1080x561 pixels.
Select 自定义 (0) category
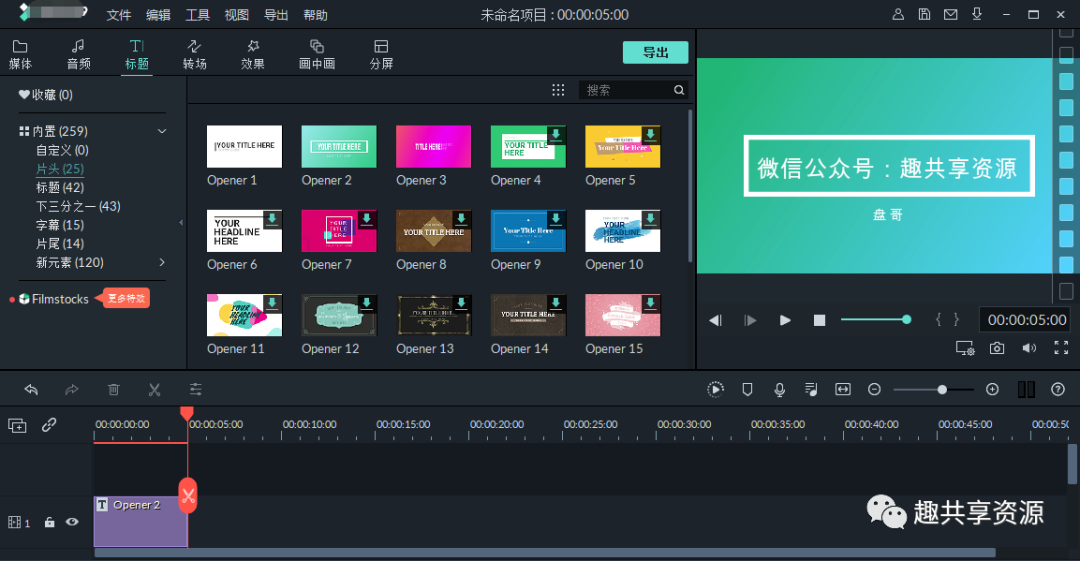point(62,150)
